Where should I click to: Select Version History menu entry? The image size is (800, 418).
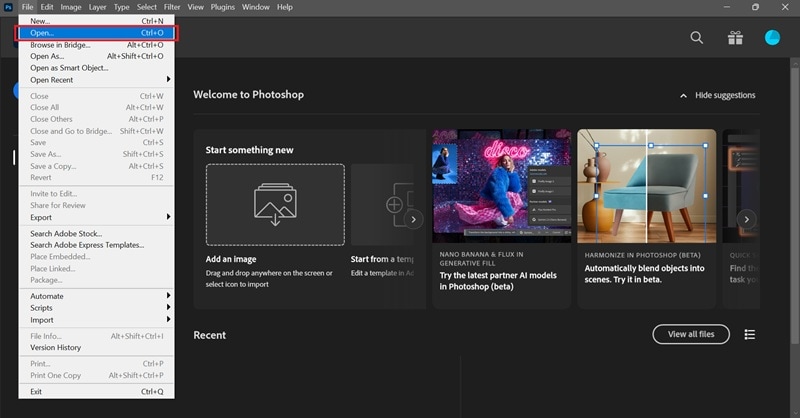tap(96, 348)
